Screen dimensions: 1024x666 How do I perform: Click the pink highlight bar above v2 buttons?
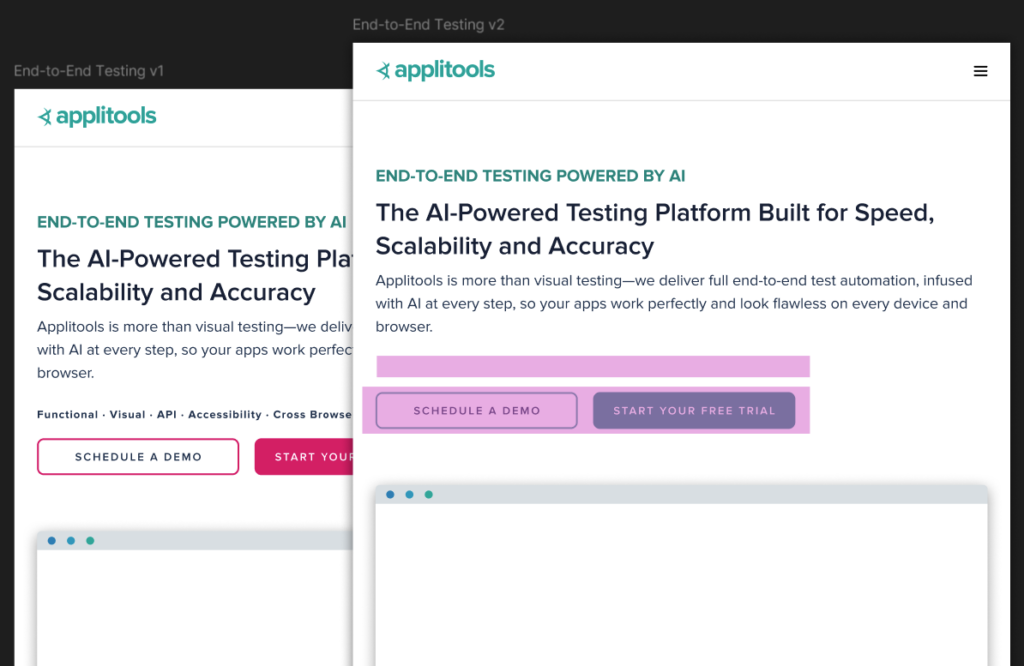(592, 366)
